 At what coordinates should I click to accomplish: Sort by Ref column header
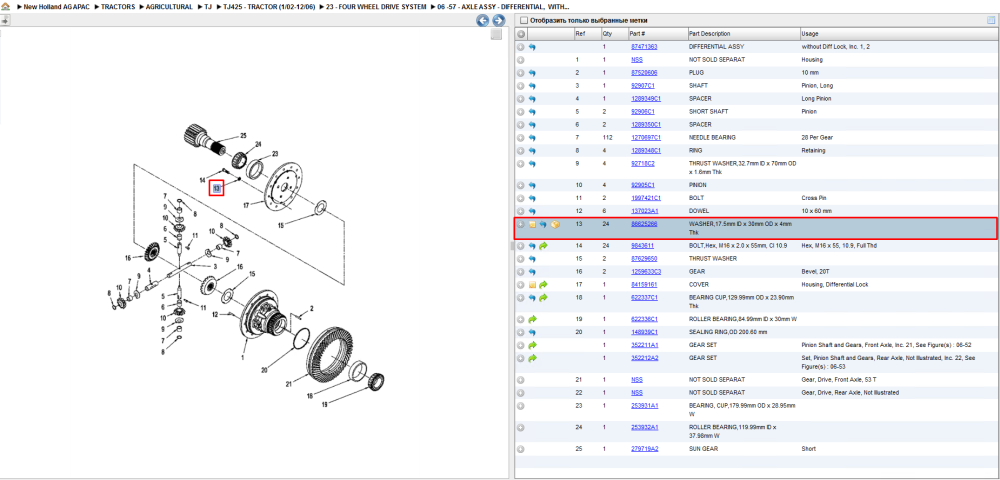pos(586,34)
